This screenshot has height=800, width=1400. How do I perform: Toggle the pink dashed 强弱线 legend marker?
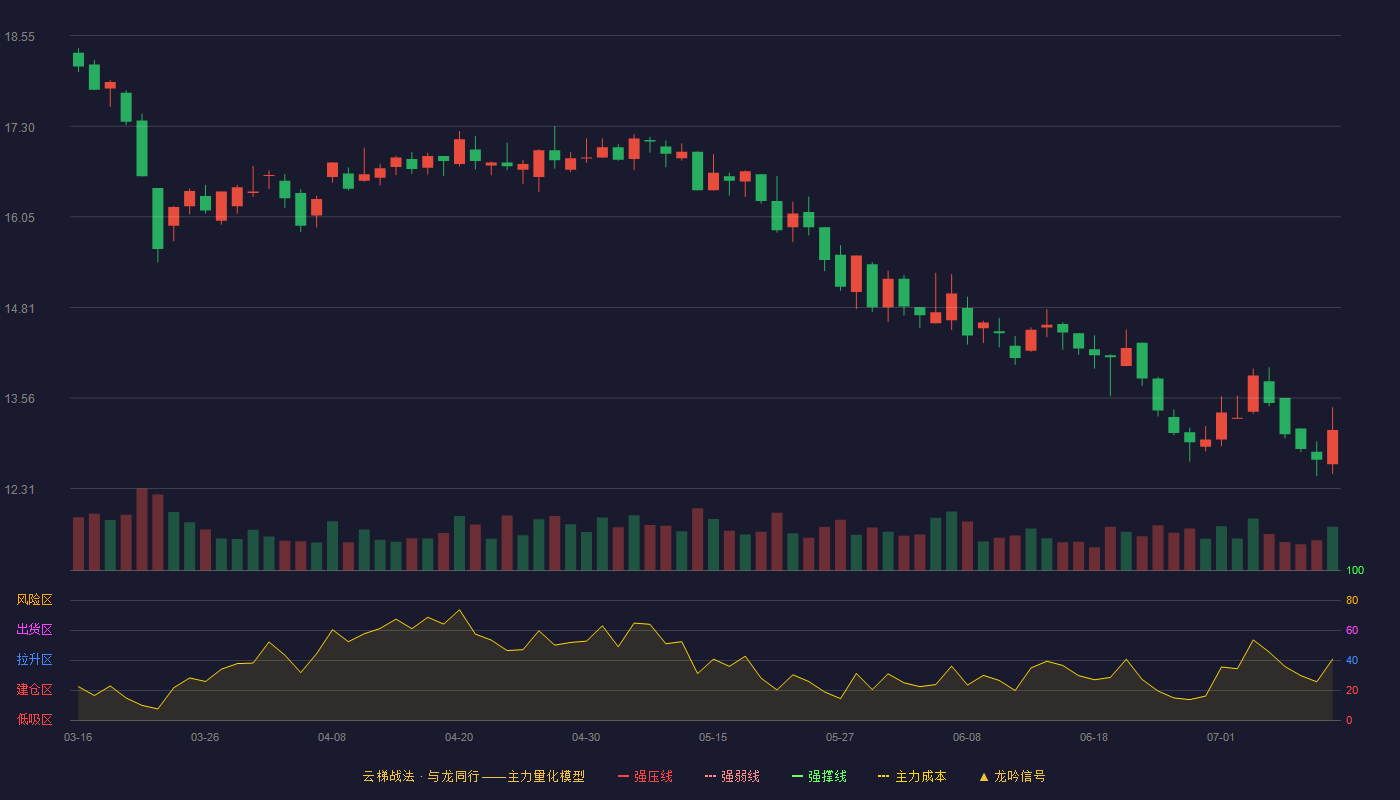710,776
